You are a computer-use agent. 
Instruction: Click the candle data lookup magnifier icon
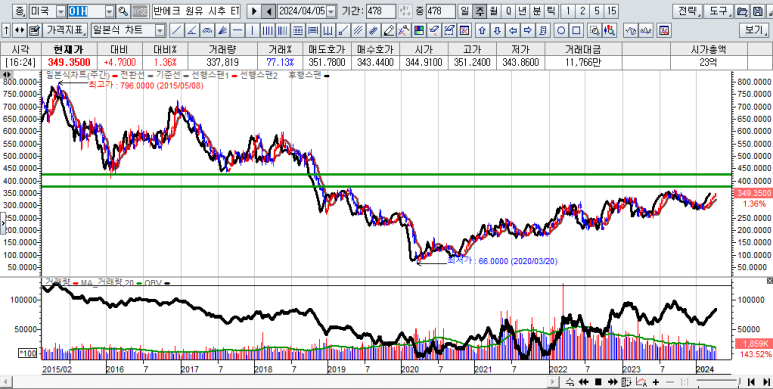point(610,31)
